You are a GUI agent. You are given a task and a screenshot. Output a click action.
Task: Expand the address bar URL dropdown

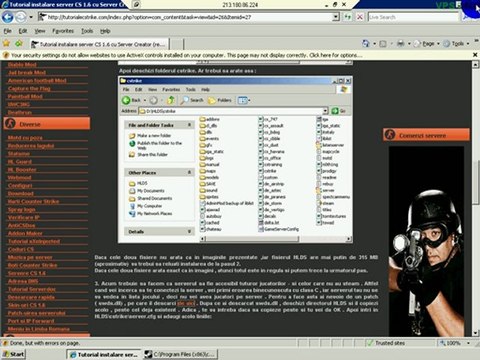(336, 17)
